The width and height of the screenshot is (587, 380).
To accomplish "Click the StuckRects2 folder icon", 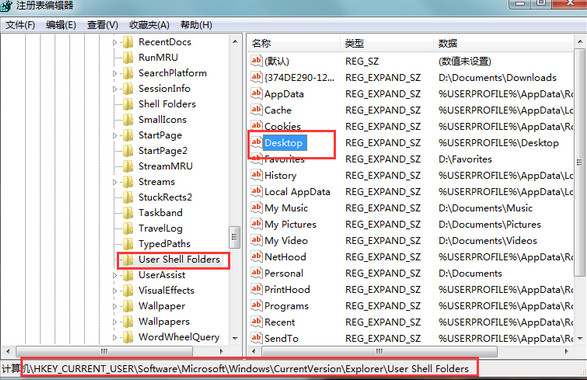I will (x=128, y=197).
